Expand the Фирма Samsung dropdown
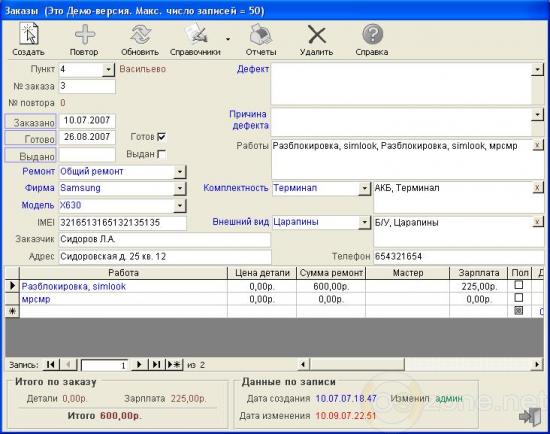 point(180,188)
